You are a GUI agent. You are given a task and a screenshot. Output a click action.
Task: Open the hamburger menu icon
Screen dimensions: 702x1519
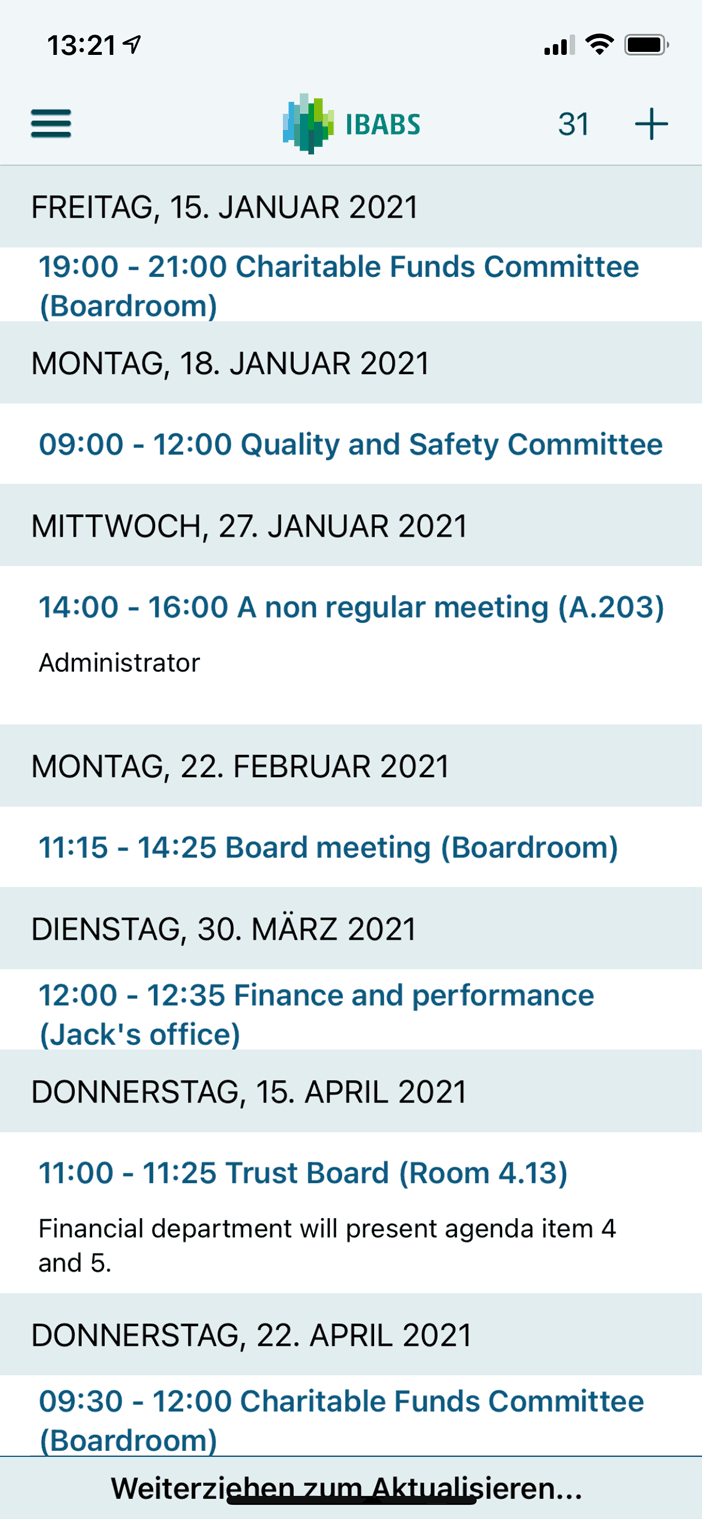(x=51, y=124)
